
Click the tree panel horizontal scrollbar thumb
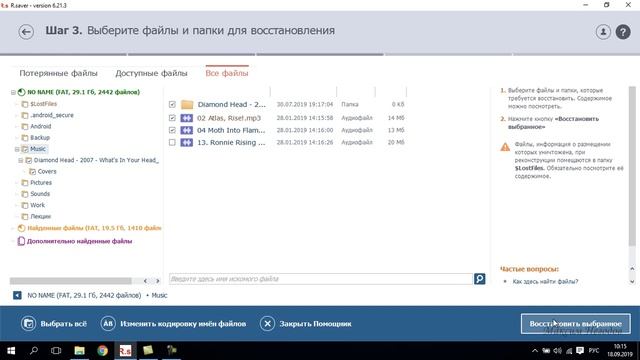(x=71, y=281)
